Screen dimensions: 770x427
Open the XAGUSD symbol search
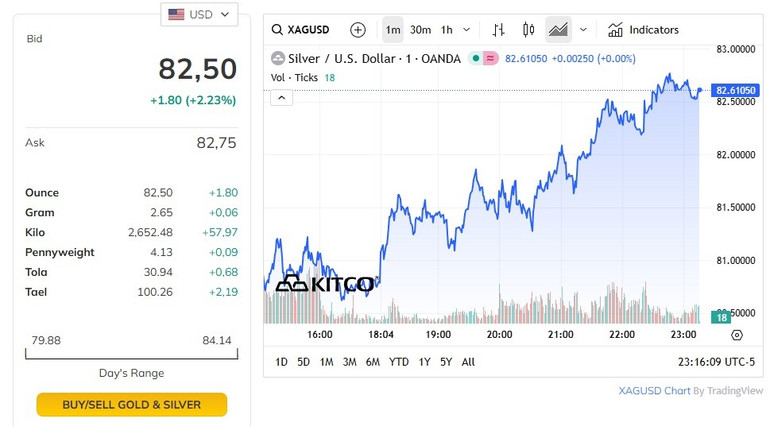[303, 30]
